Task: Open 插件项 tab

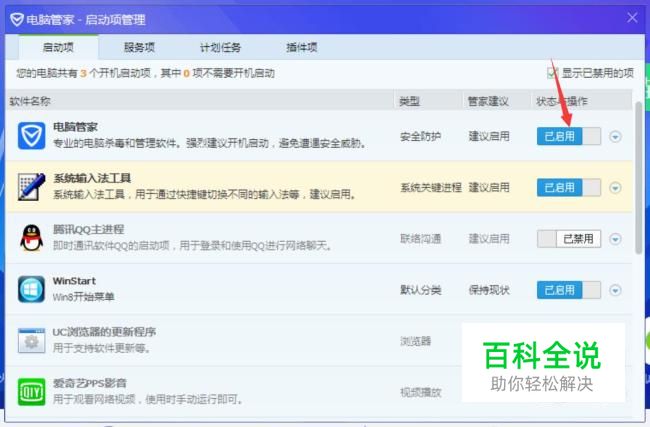Action: point(301,47)
